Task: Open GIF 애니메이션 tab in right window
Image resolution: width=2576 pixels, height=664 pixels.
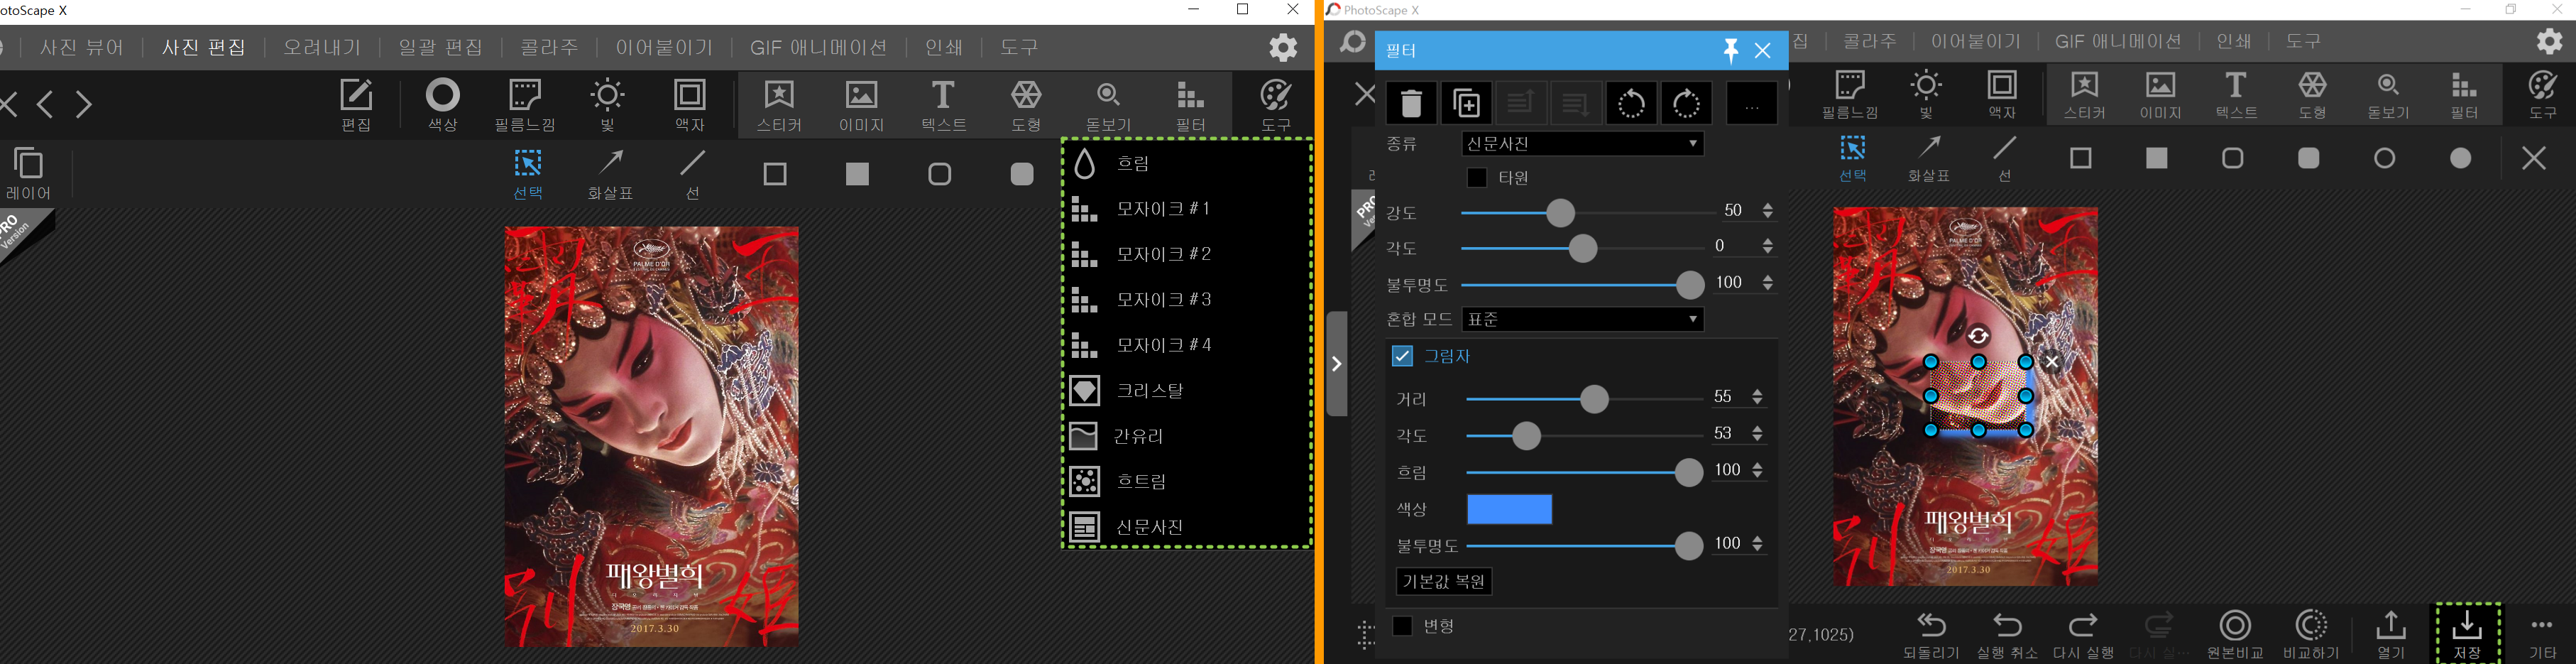Action: tap(2118, 42)
